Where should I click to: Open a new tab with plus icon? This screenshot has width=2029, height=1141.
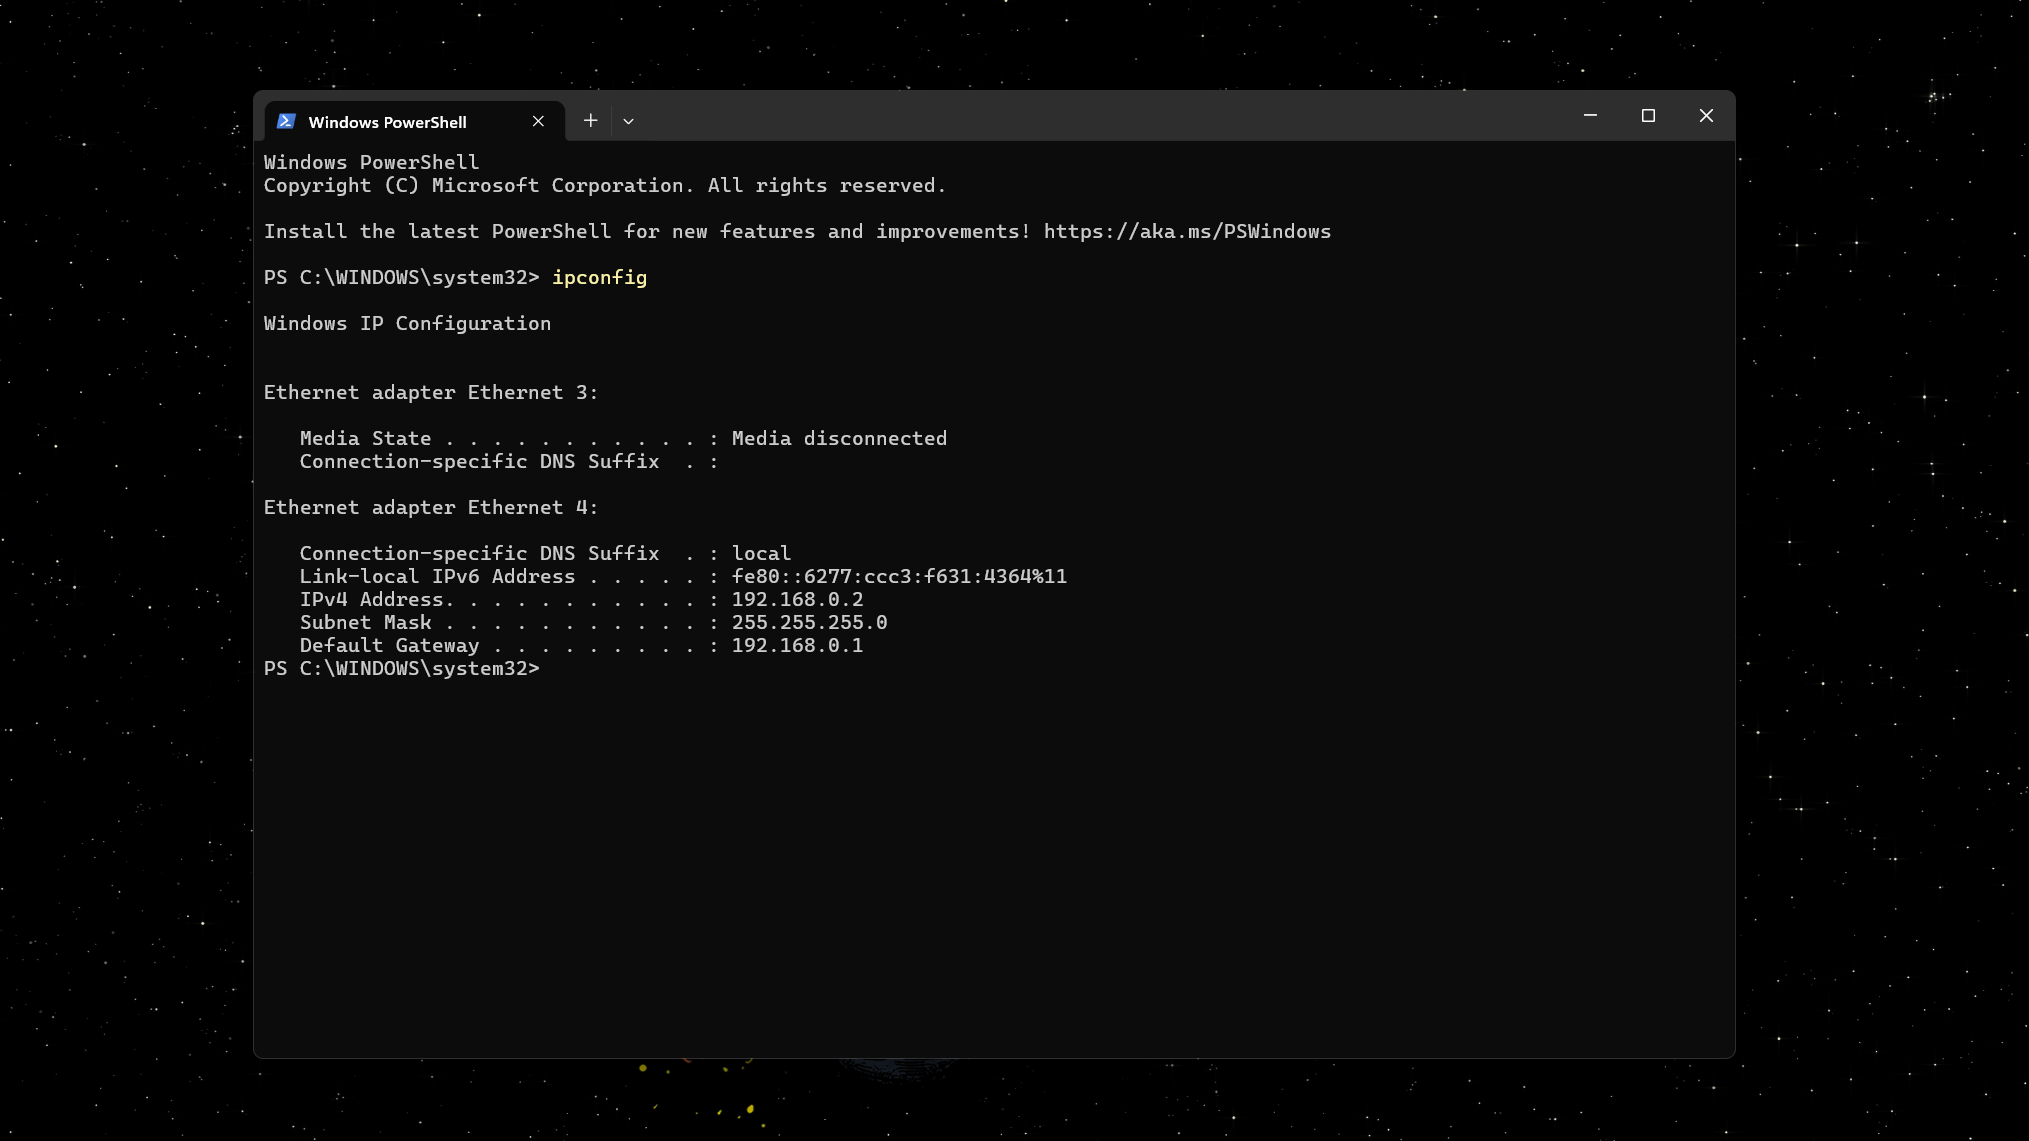[x=591, y=121]
